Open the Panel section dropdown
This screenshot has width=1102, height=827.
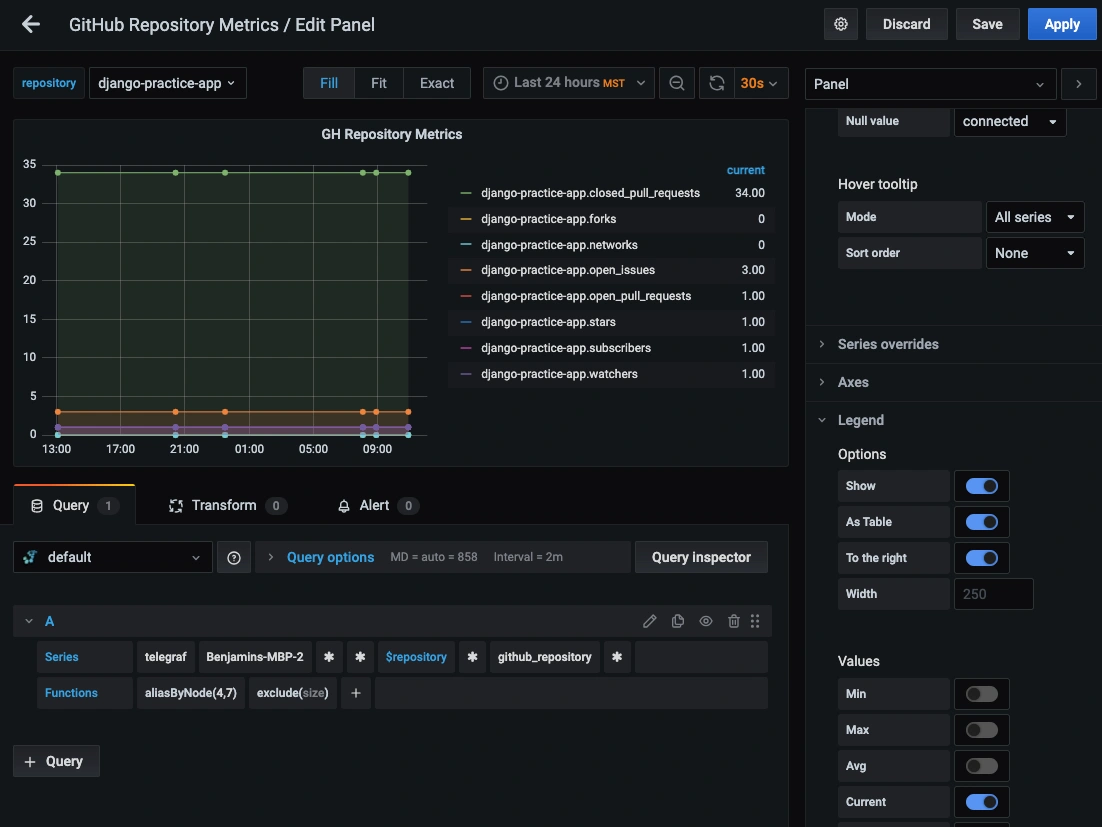(x=930, y=84)
